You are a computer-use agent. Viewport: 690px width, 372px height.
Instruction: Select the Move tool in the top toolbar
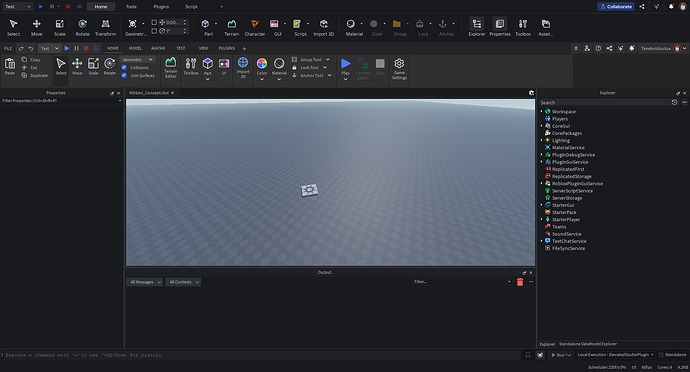pyautogui.click(x=37, y=27)
